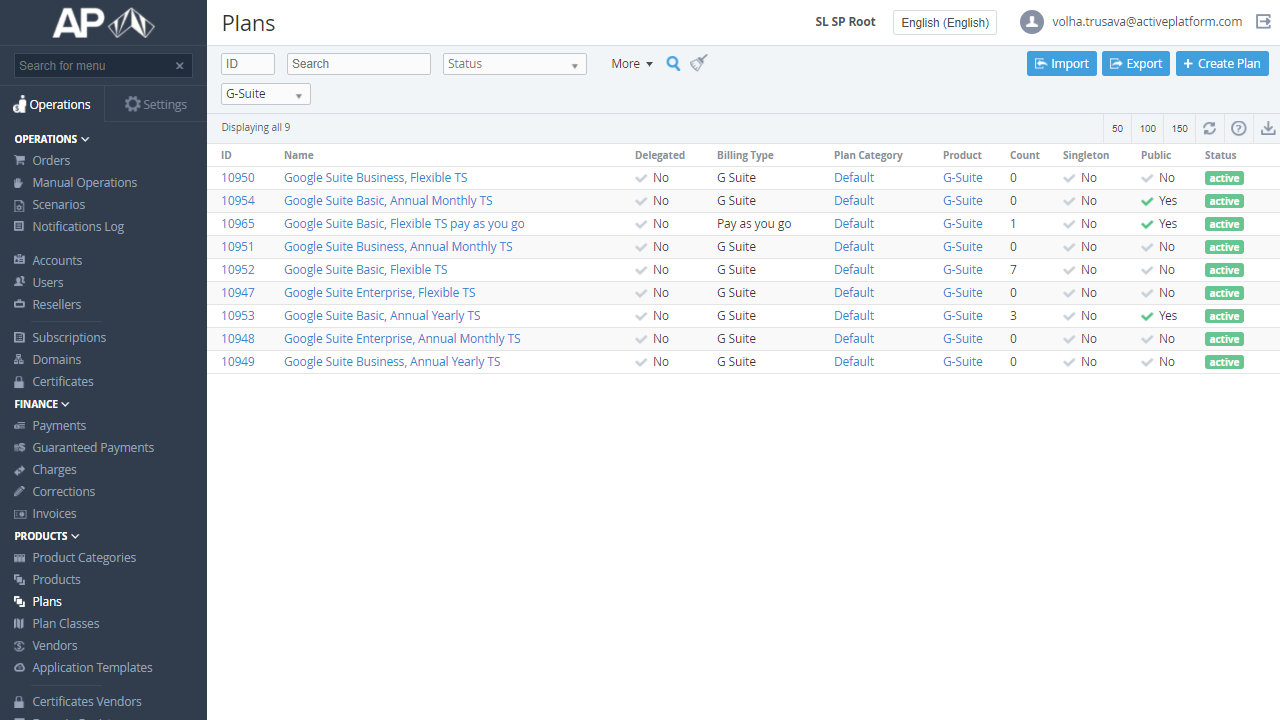Viewport: 1280px width, 720px height.
Task: Expand the More filters dropdown
Action: (x=632, y=64)
